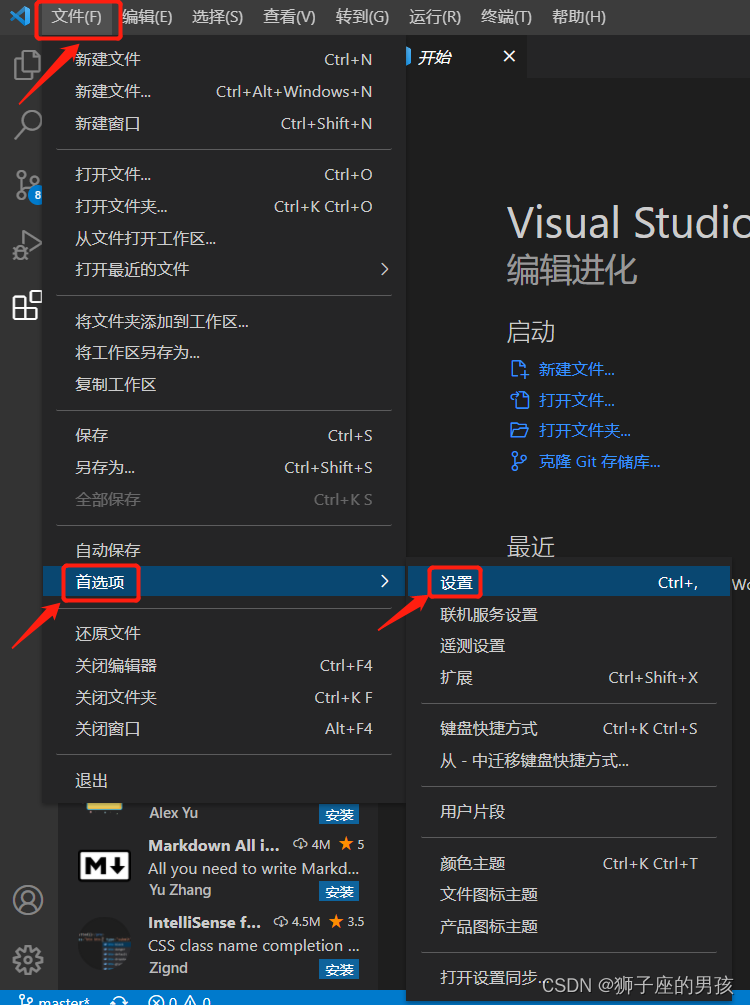This screenshot has height=1005, width=750.
Task: Open the 帮助(H) menu
Action: [578, 17]
